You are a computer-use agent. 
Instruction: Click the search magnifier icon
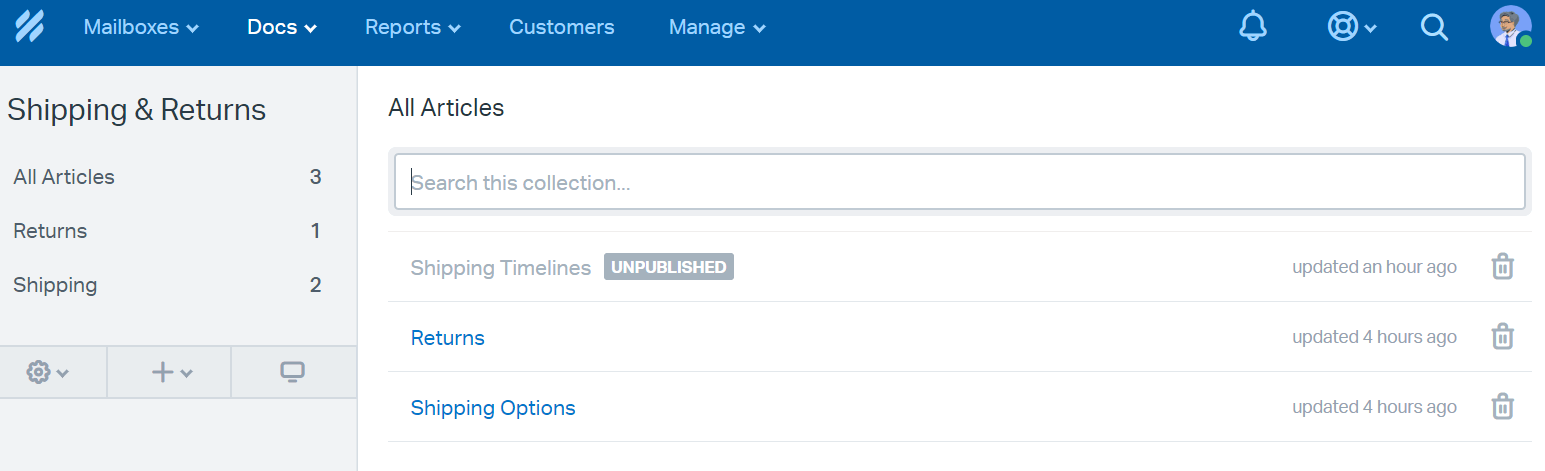1434,28
